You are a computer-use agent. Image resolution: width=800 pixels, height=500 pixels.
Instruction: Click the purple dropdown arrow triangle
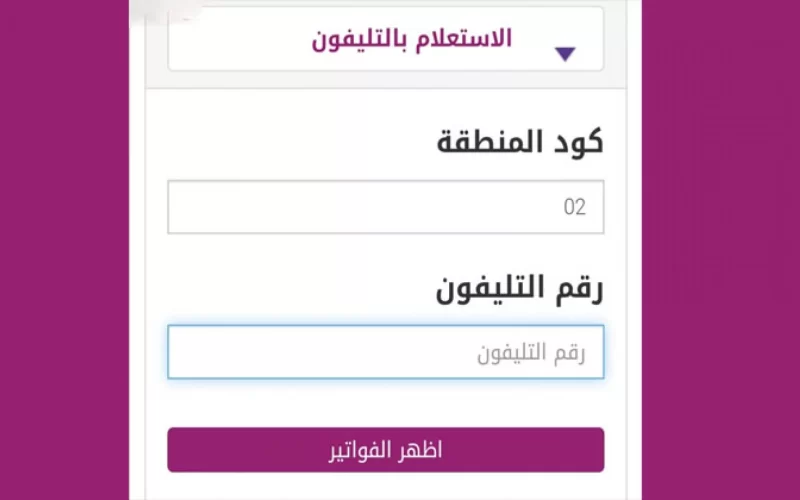(565, 54)
